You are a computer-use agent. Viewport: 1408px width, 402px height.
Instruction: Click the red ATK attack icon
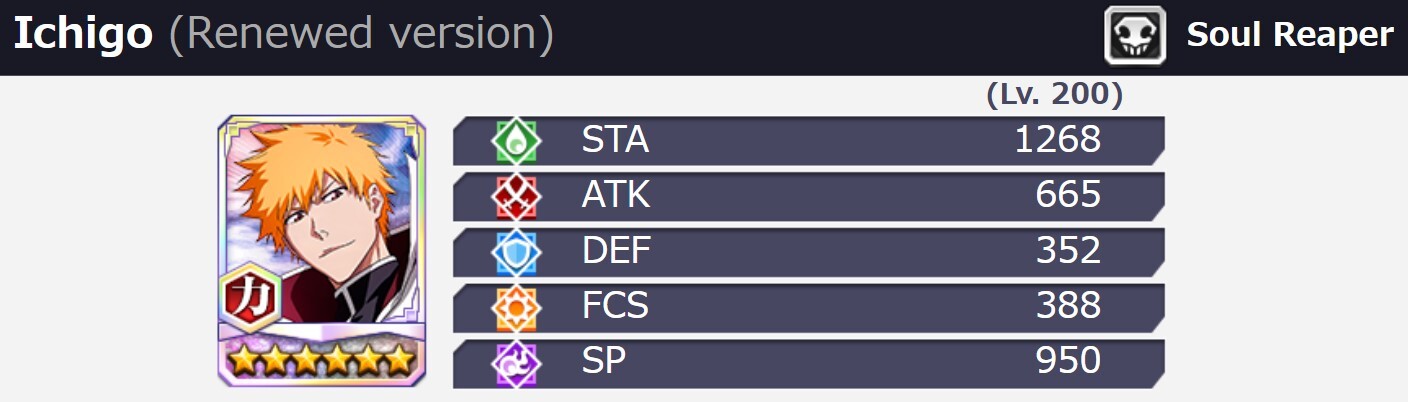[x=516, y=197]
